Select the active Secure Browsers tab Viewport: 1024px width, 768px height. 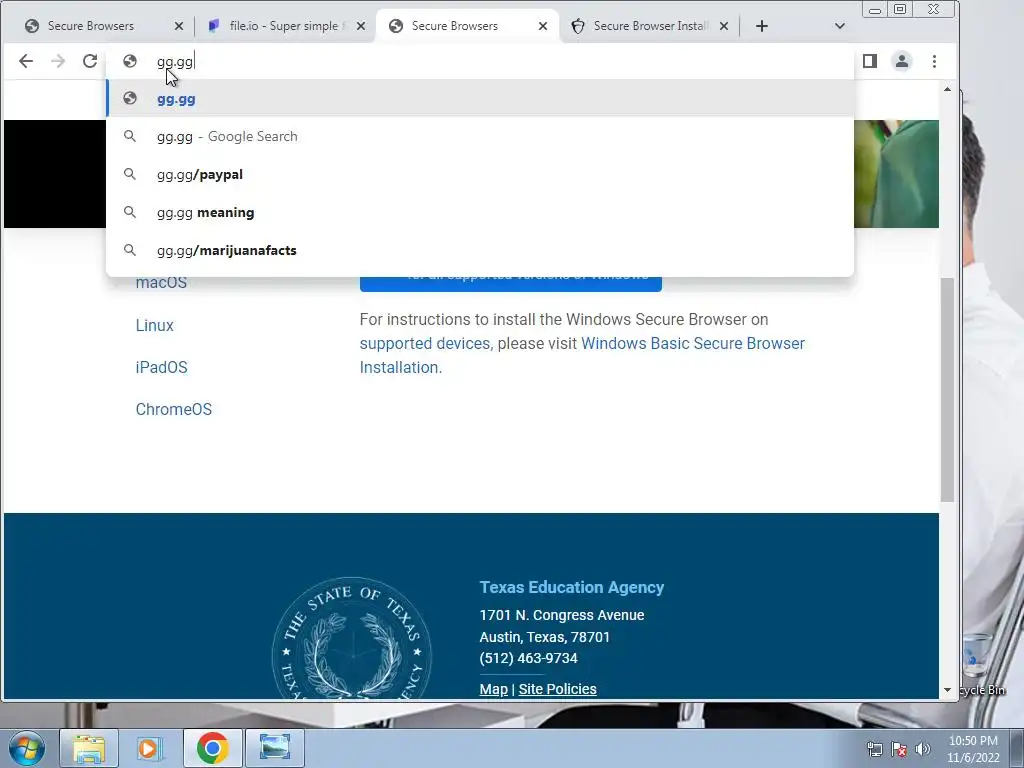tap(467, 26)
